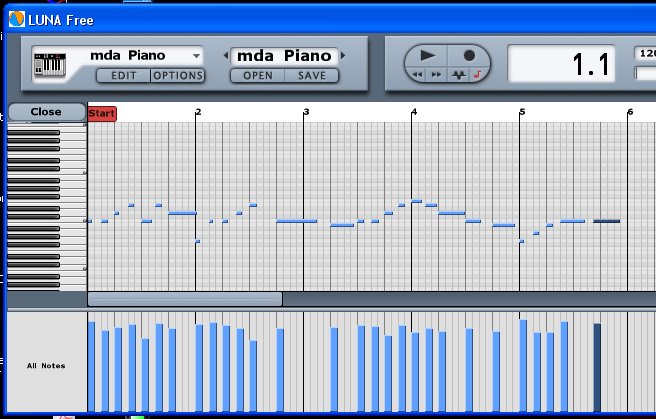Click bar 5 on the timeline ruler
656x419 pixels.
[x=522, y=112]
